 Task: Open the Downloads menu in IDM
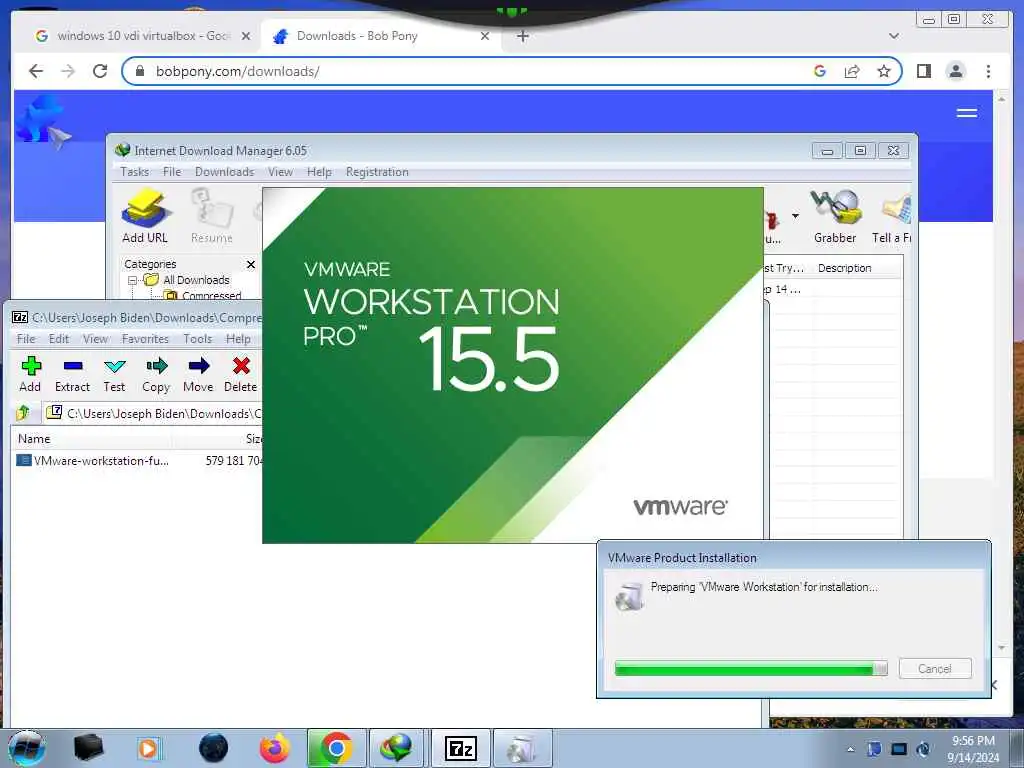(x=224, y=172)
